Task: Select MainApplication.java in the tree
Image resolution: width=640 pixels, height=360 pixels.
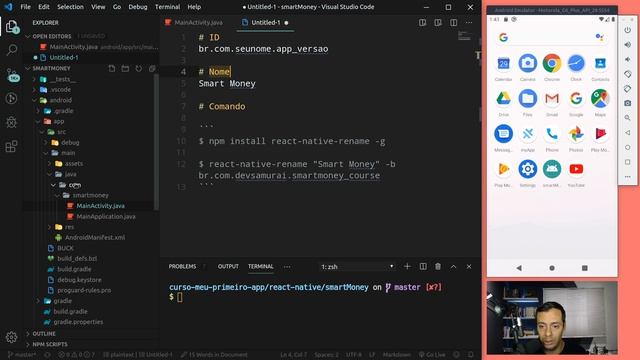Action: click(x=106, y=216)
